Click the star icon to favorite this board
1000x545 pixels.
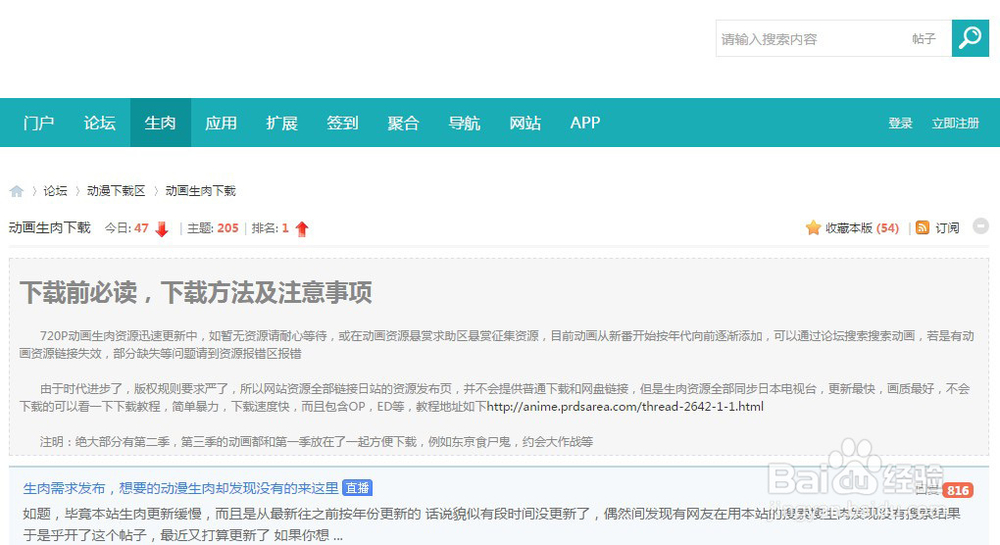point(813,228)
